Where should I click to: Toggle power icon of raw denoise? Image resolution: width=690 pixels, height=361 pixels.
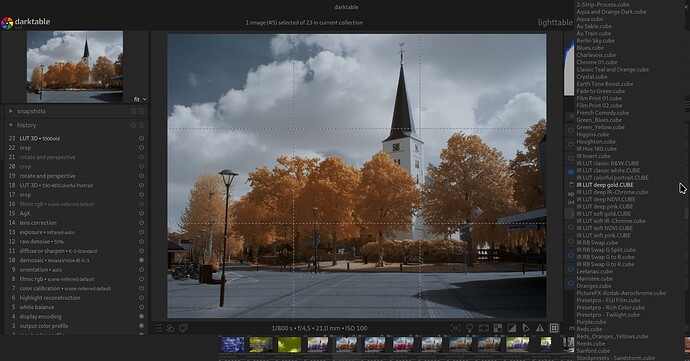[141, 241]
